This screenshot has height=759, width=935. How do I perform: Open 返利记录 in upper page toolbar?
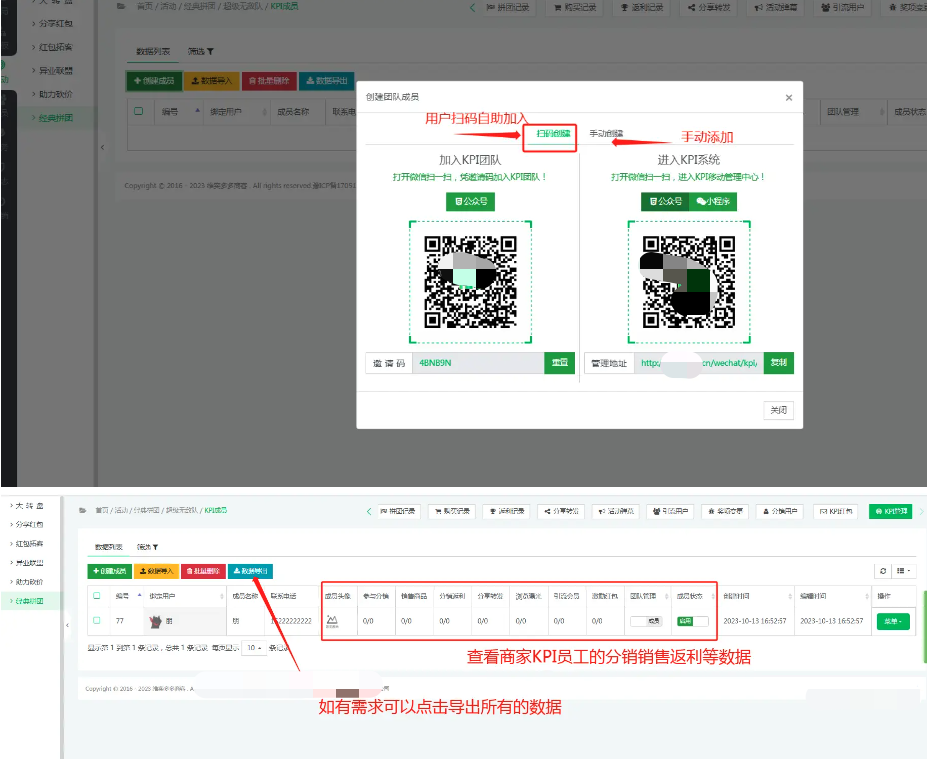(642, 7)
